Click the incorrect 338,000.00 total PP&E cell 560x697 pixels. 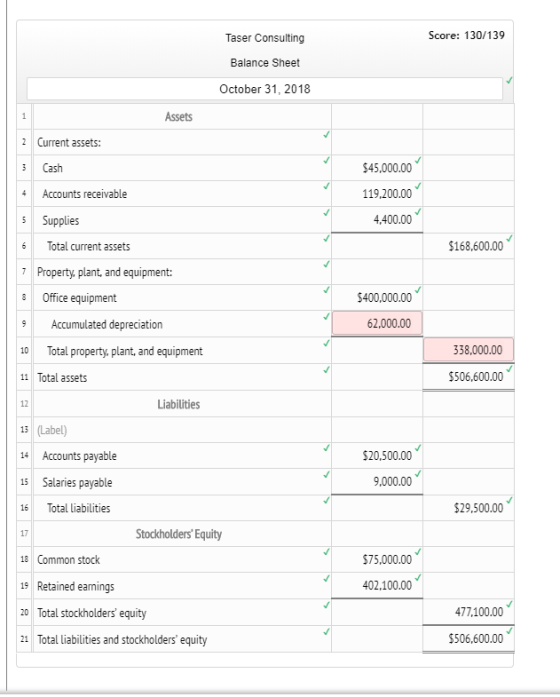[468, 350]
